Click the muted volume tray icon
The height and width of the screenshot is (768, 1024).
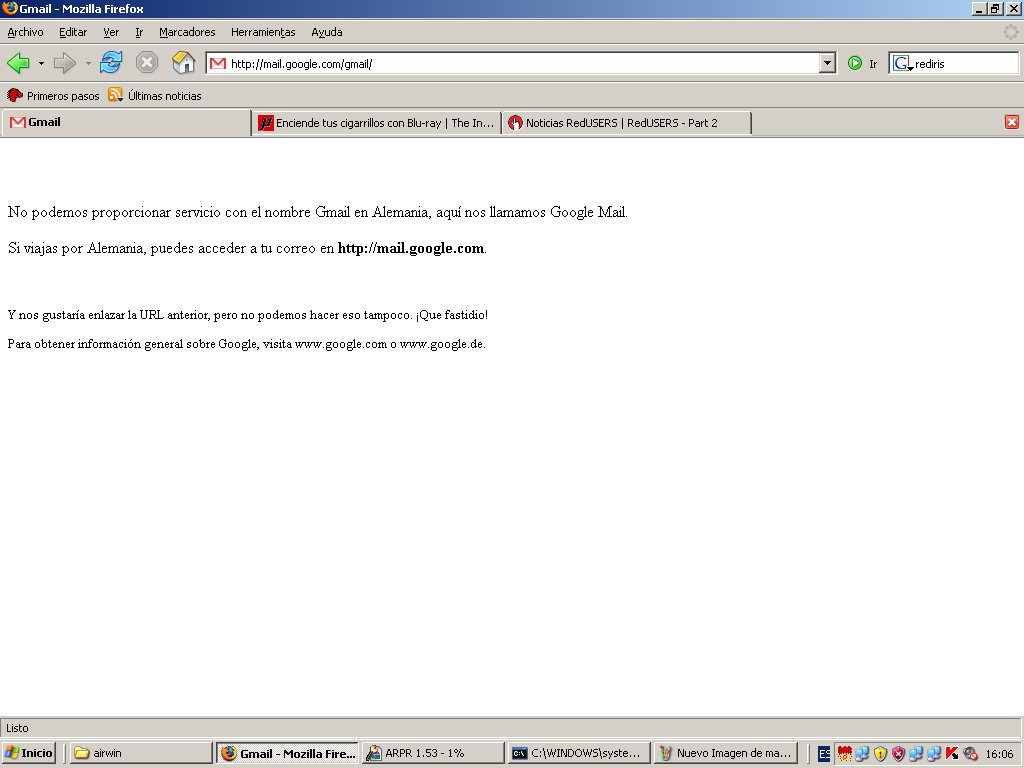970,753
